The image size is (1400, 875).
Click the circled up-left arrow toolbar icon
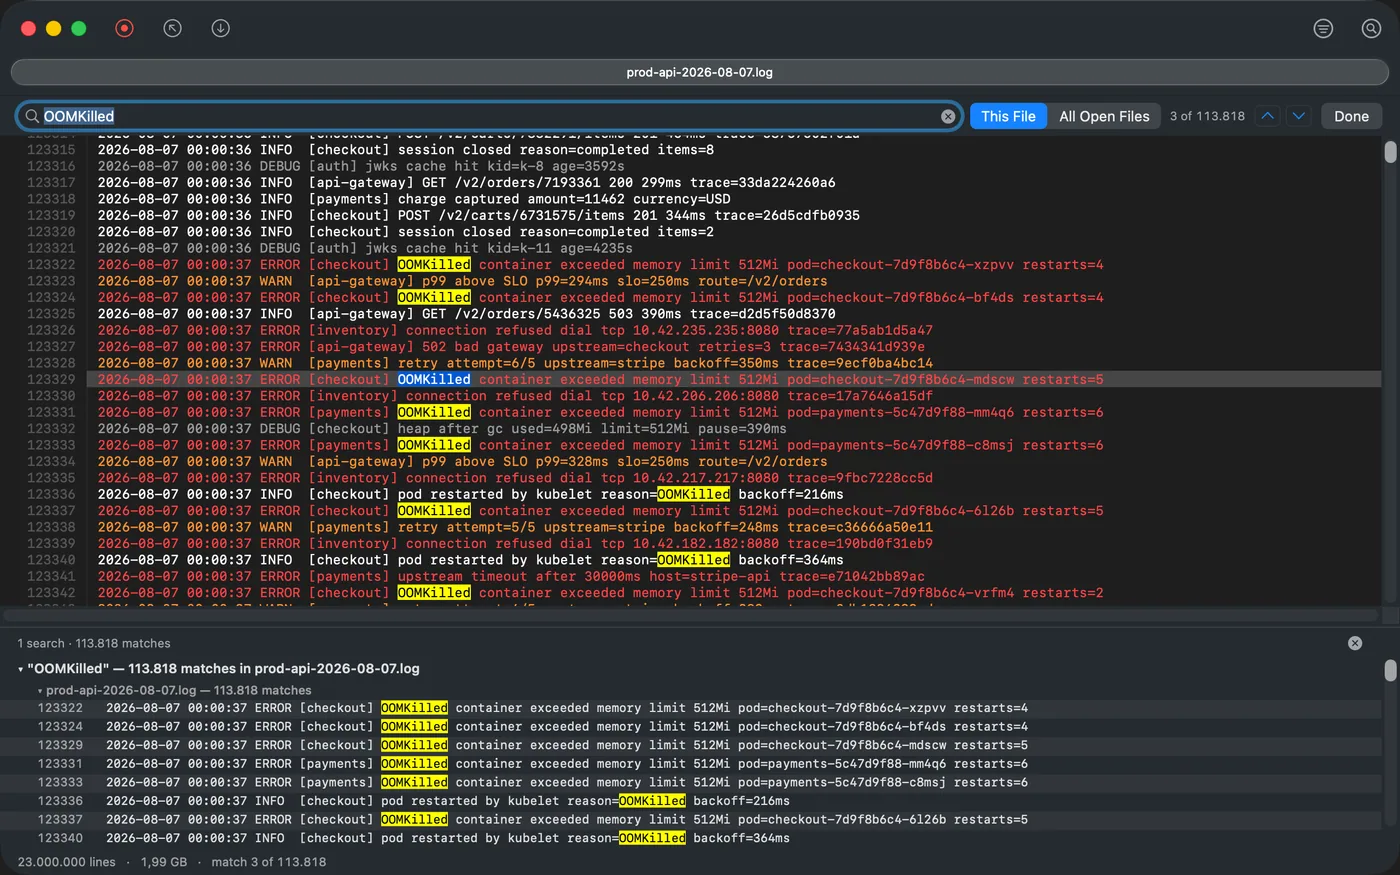172,28
